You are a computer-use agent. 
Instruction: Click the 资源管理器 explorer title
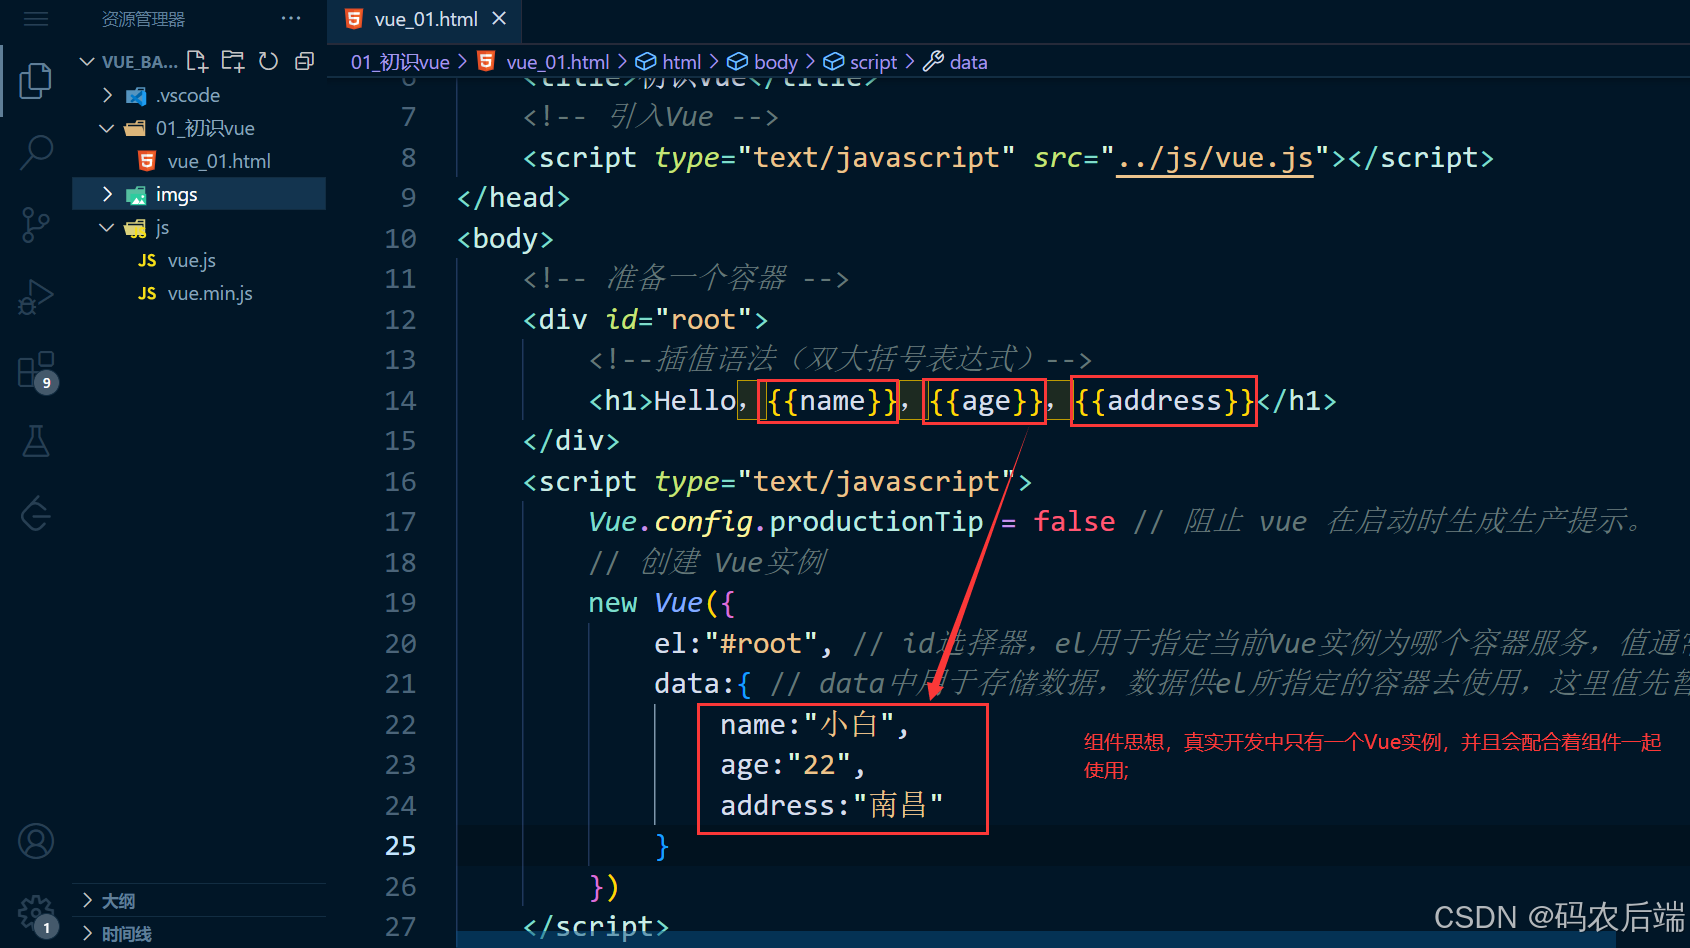143,19
